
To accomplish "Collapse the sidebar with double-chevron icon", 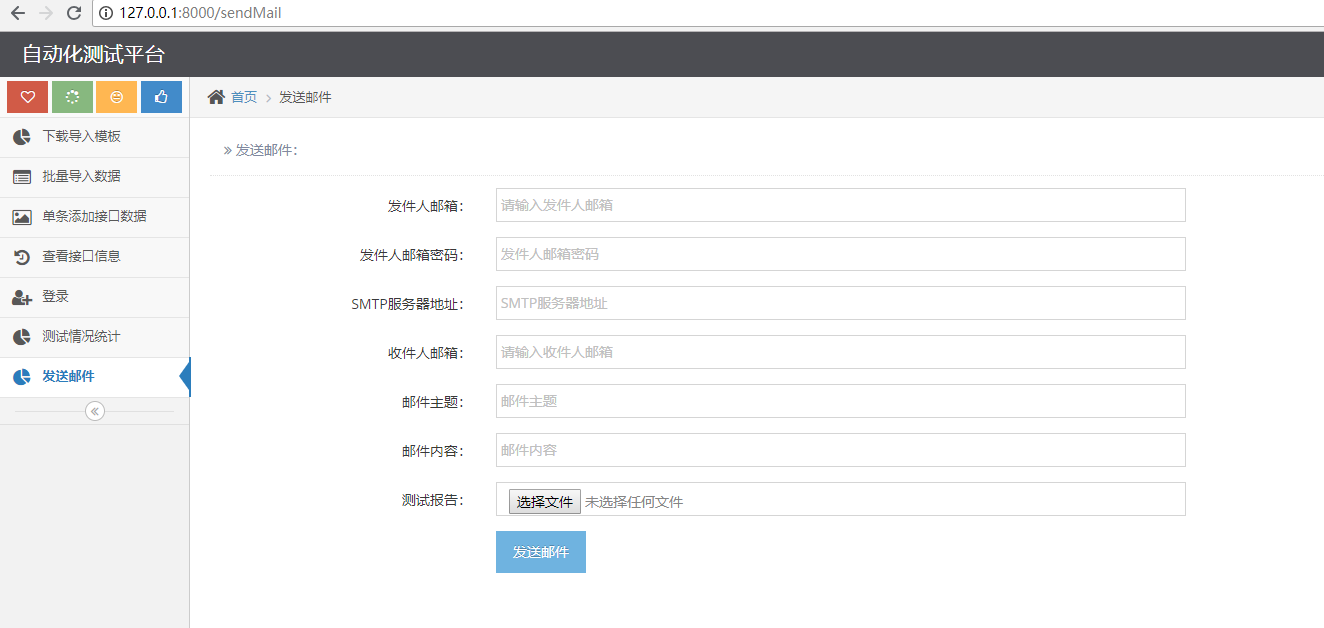I will (95, 411).
